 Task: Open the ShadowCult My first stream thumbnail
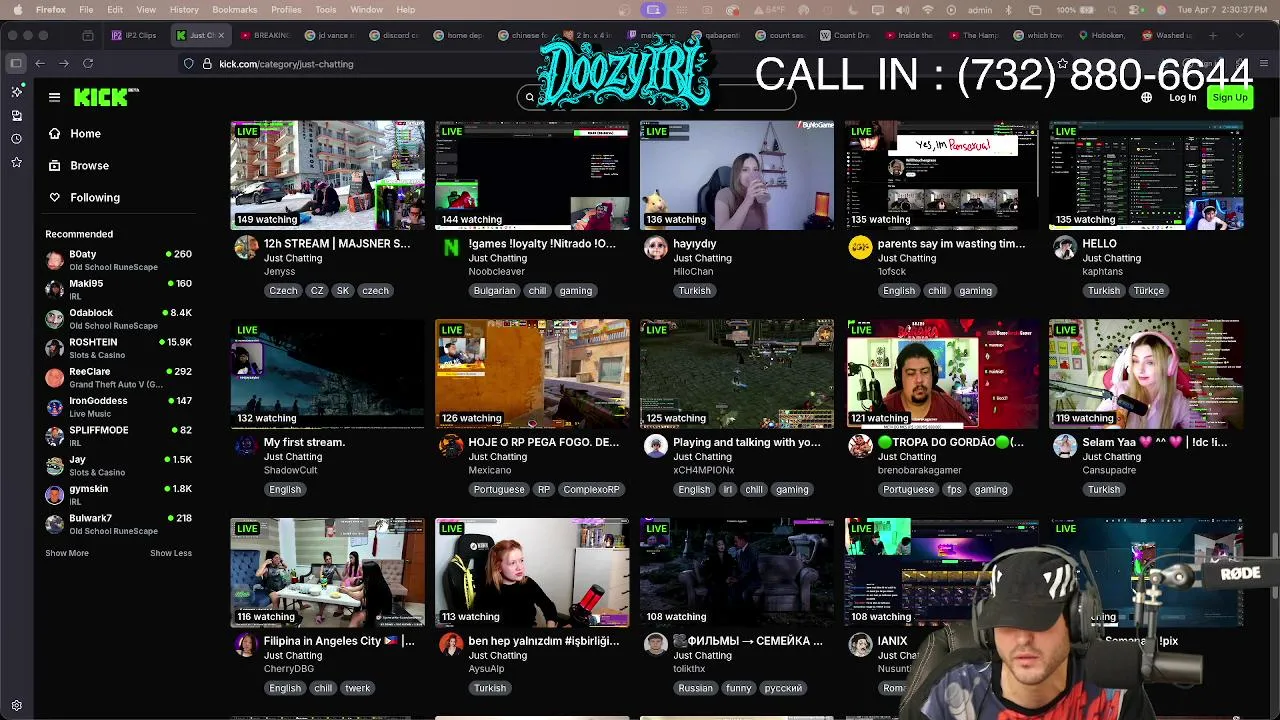pos(327,374)
